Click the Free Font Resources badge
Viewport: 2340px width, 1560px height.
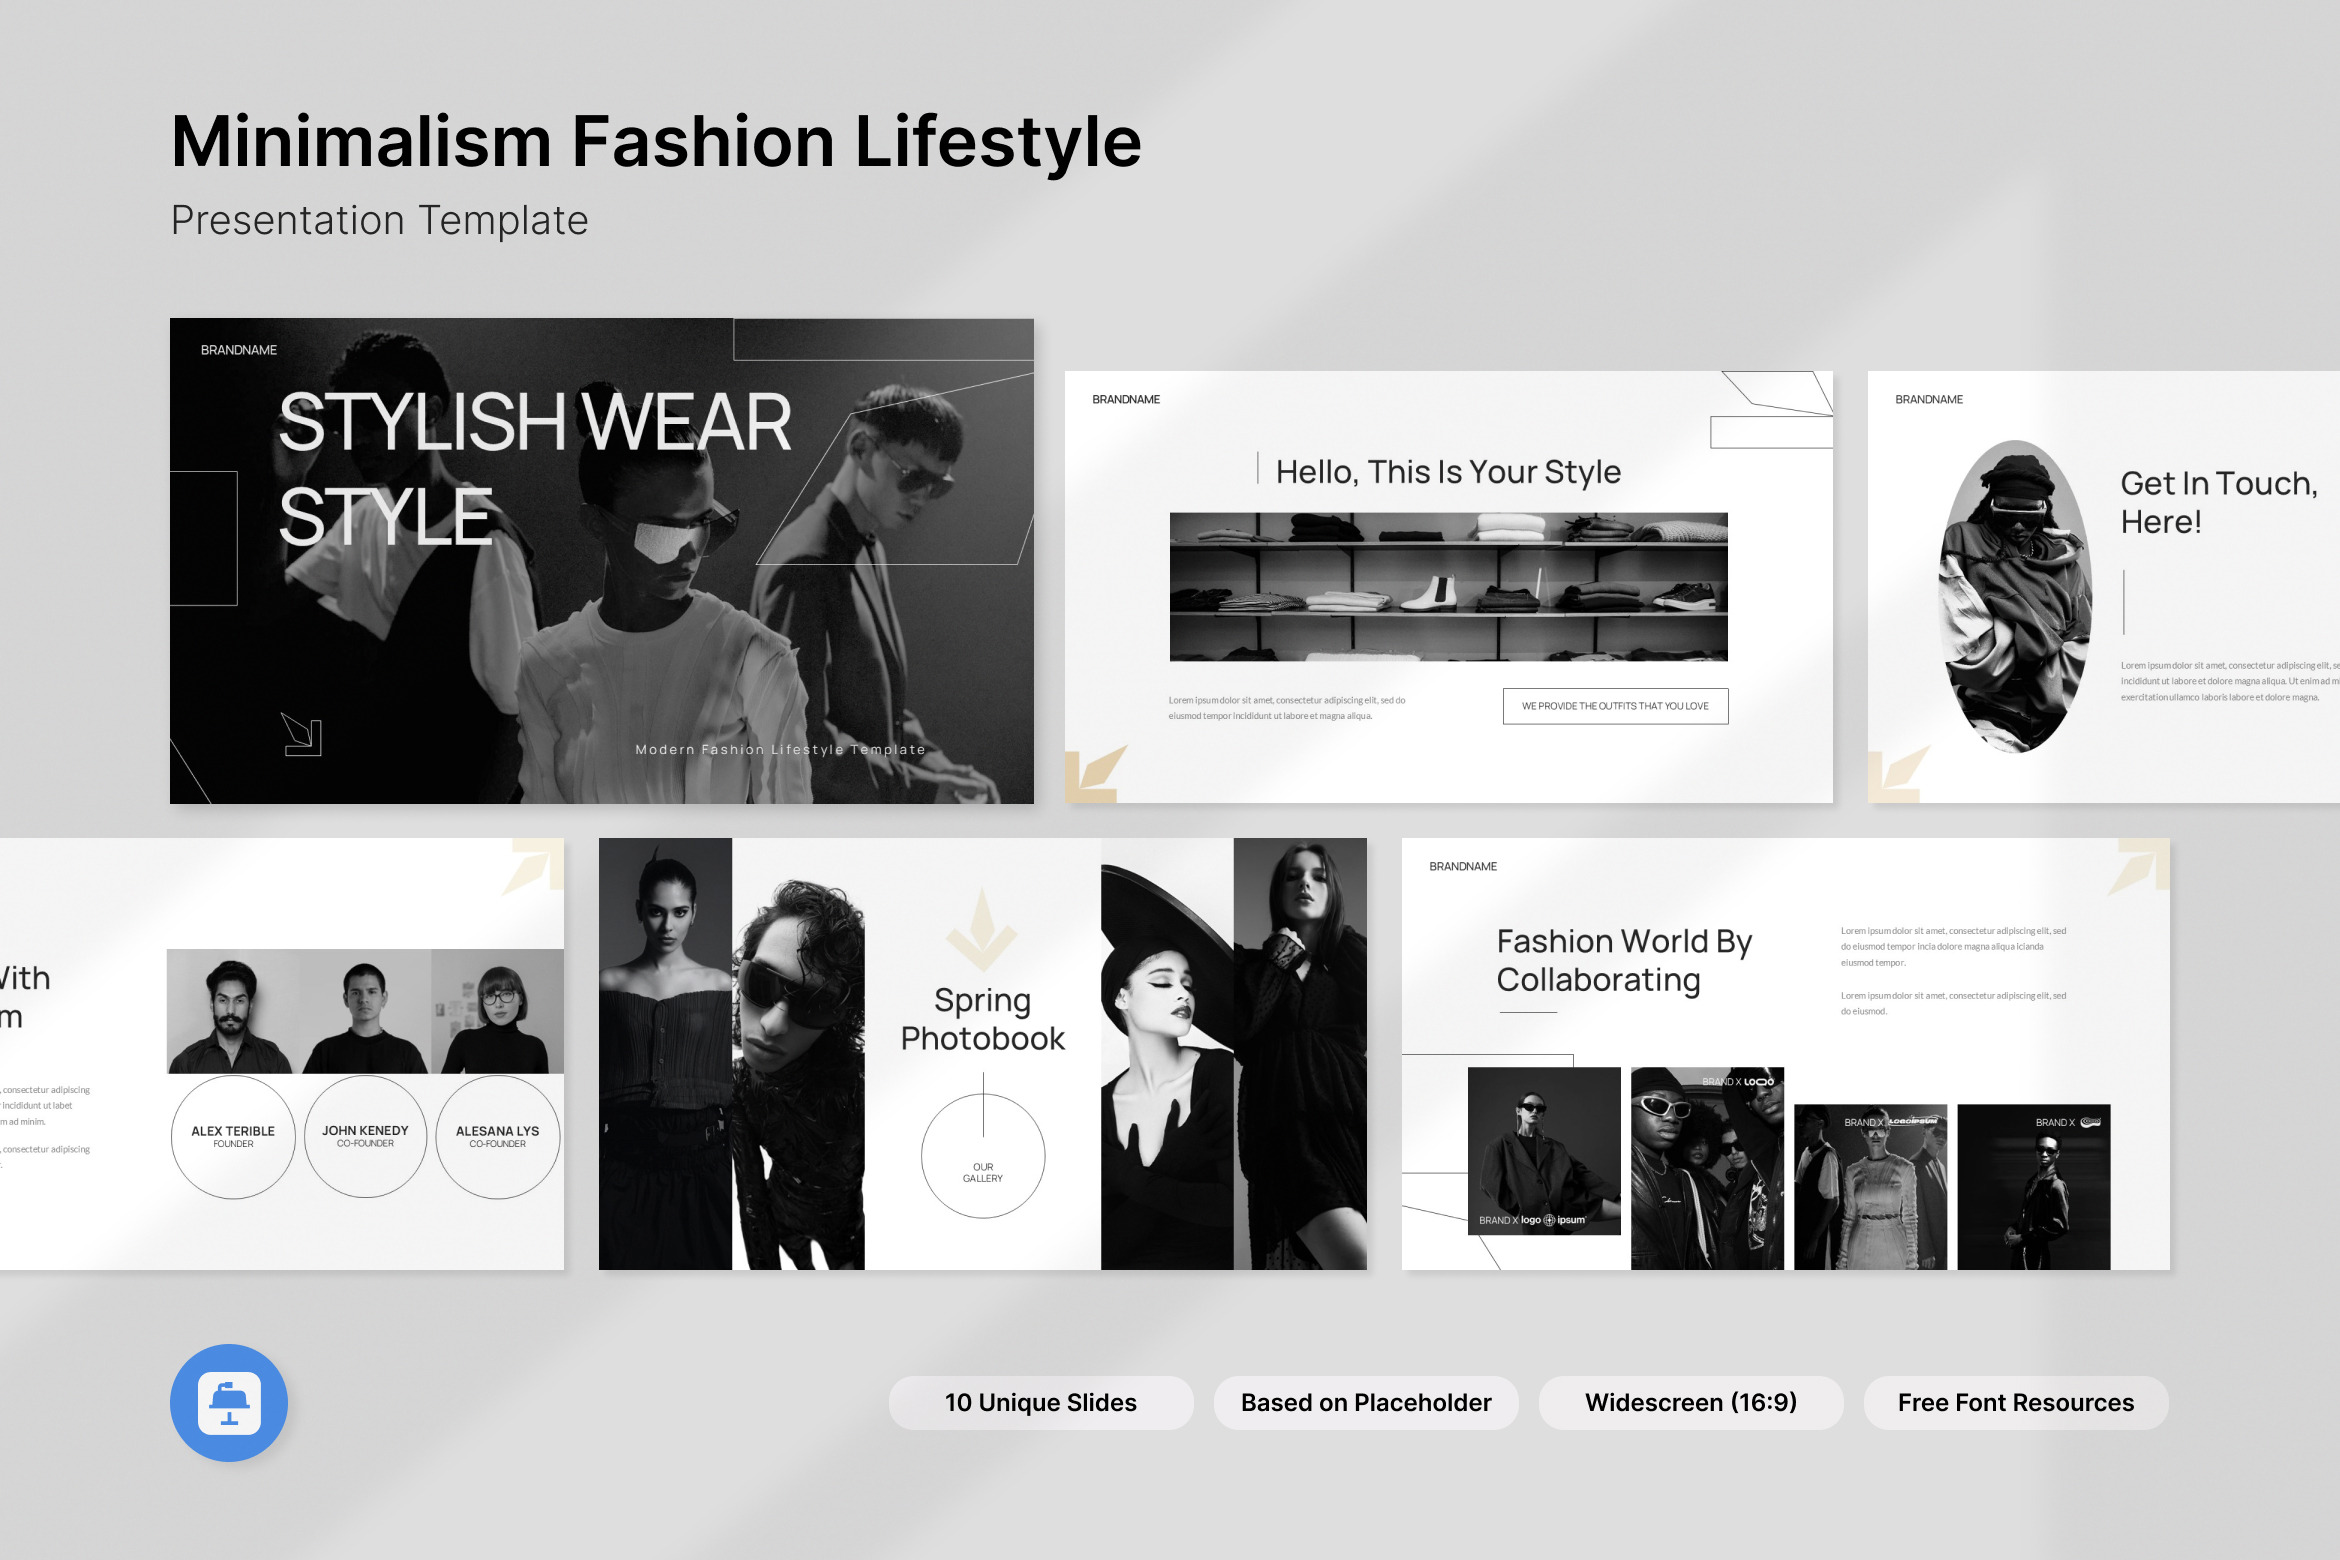2016,1402
